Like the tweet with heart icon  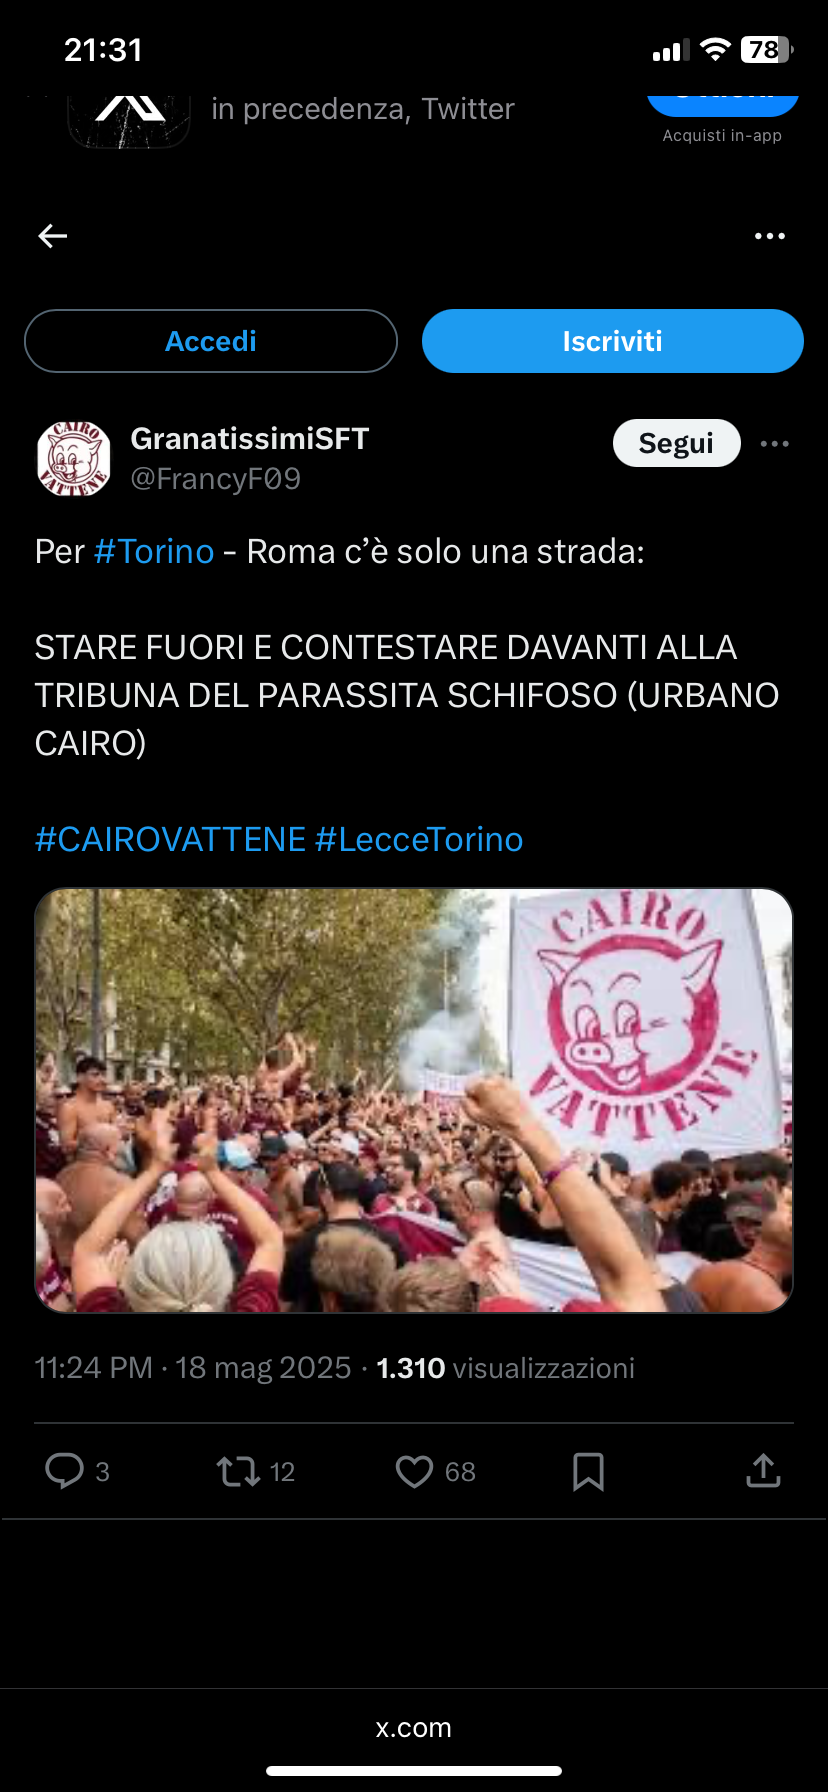click(414, 1471)
